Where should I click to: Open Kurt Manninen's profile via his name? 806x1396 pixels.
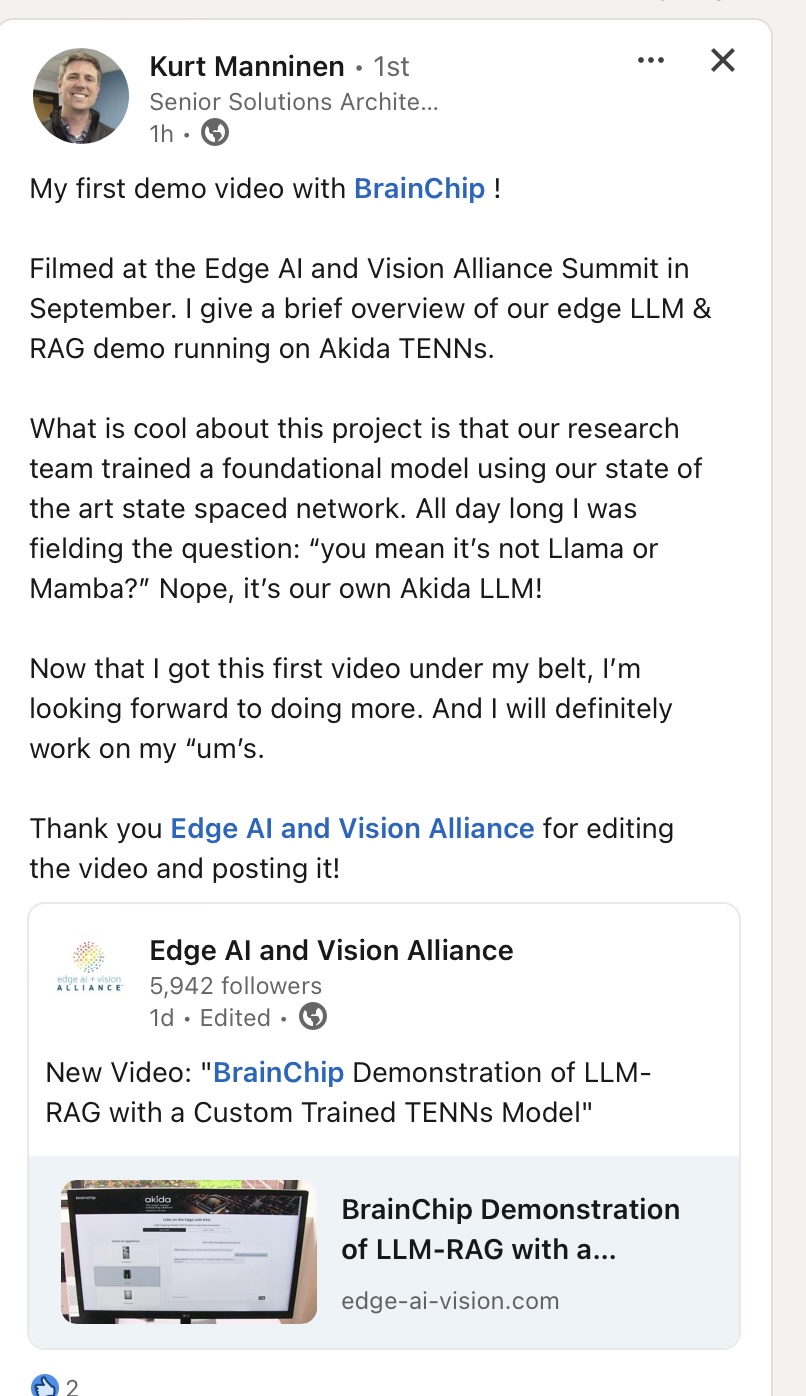click(246, 67)
